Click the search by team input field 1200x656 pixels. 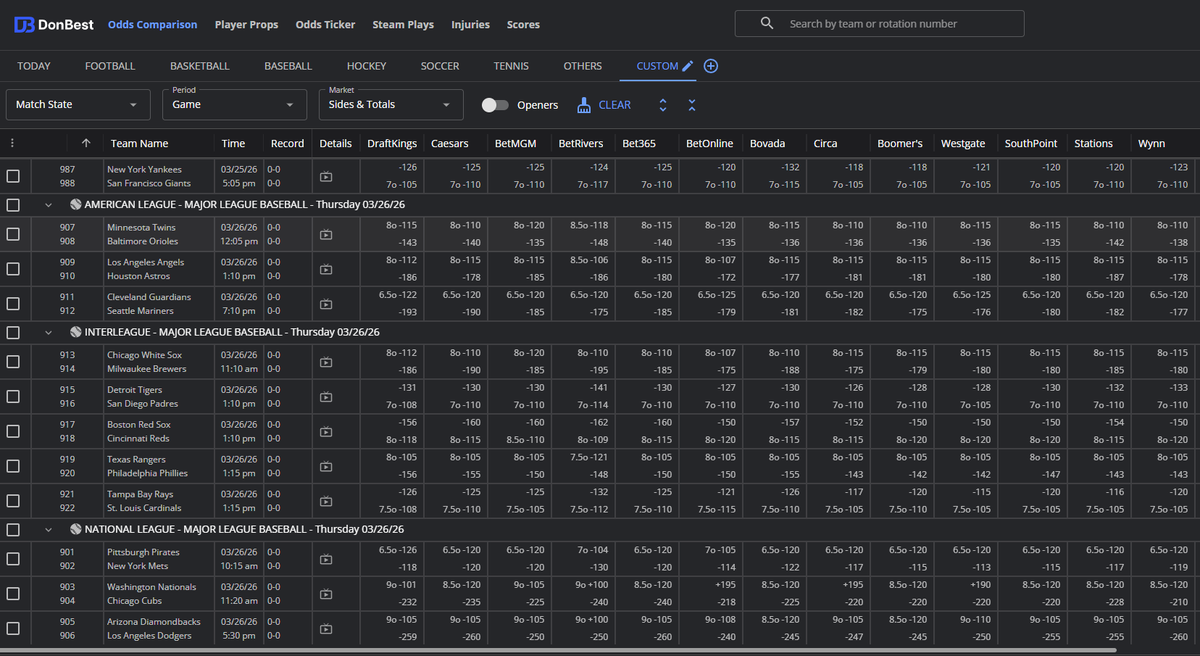coord(880,23)
